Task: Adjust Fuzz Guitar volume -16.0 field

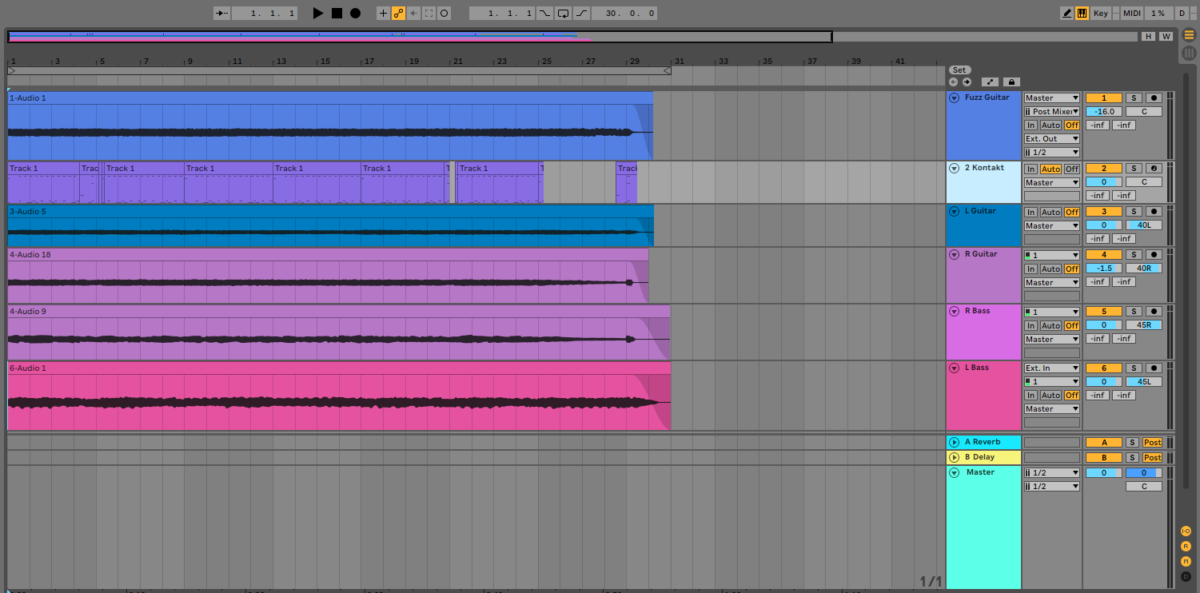Action: 1104,112
